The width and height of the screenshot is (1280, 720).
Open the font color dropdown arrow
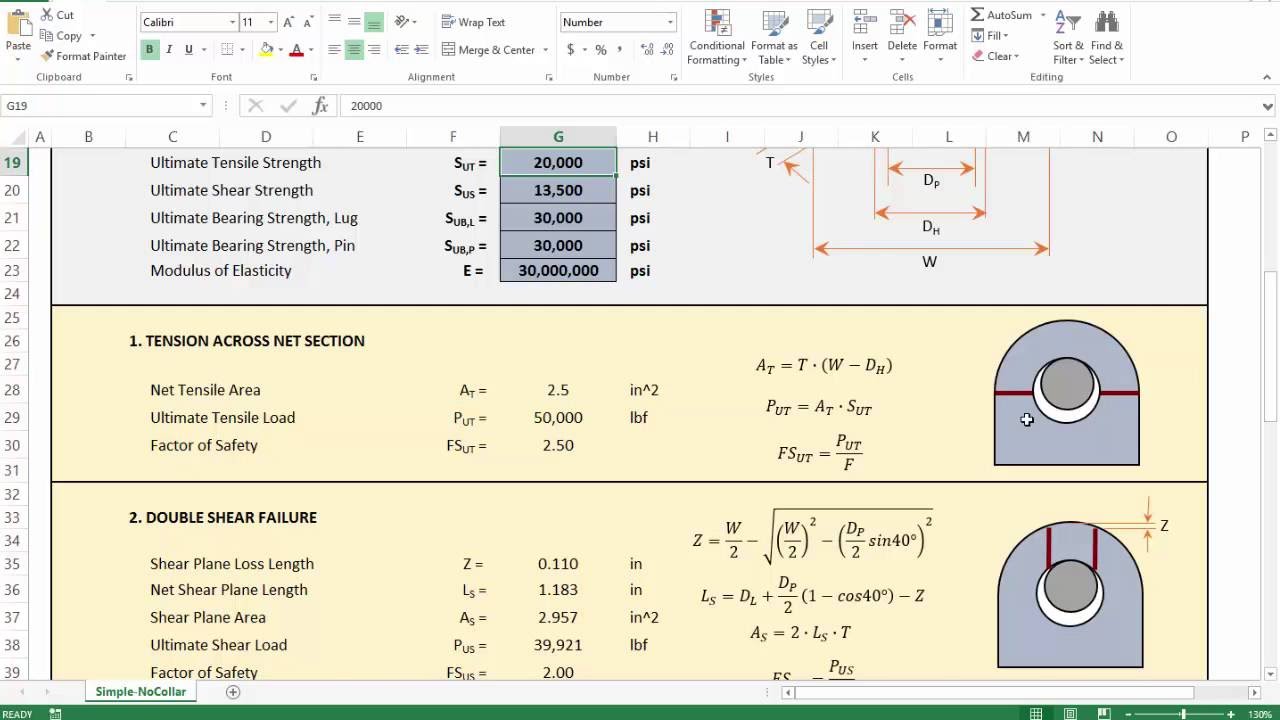(x=310, y=49)
